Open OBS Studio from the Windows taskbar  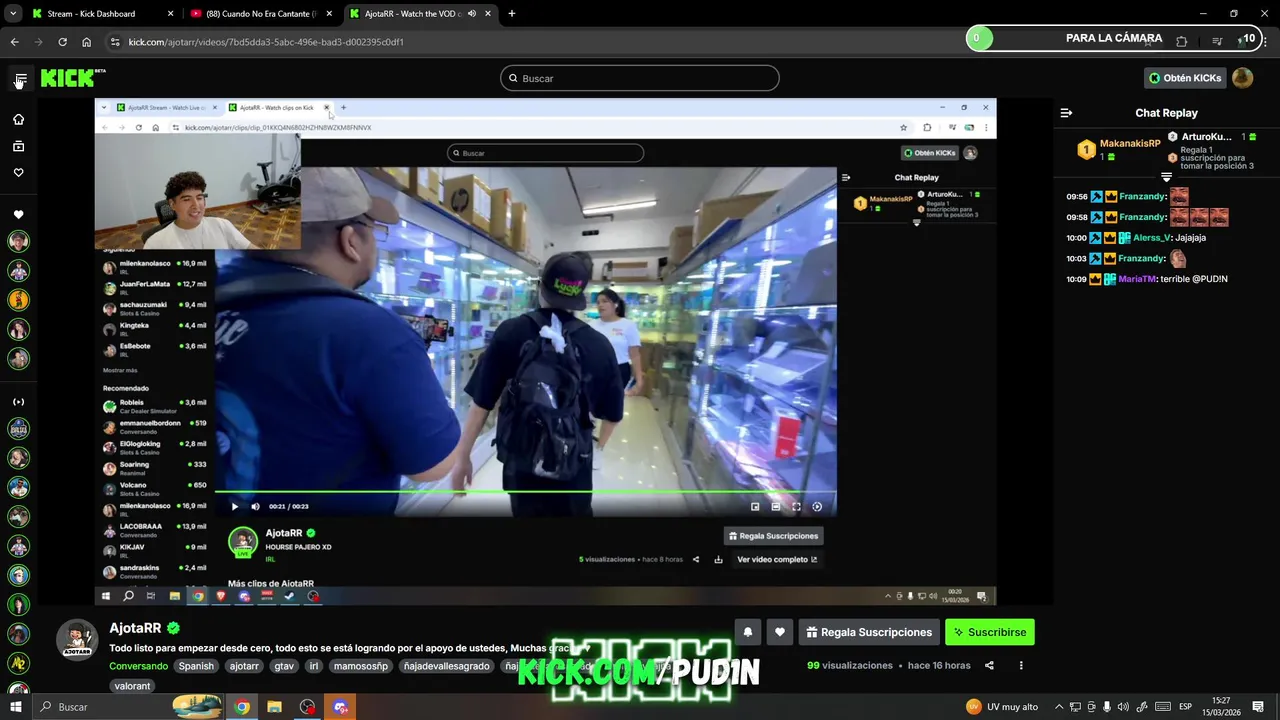pos(307,707)
